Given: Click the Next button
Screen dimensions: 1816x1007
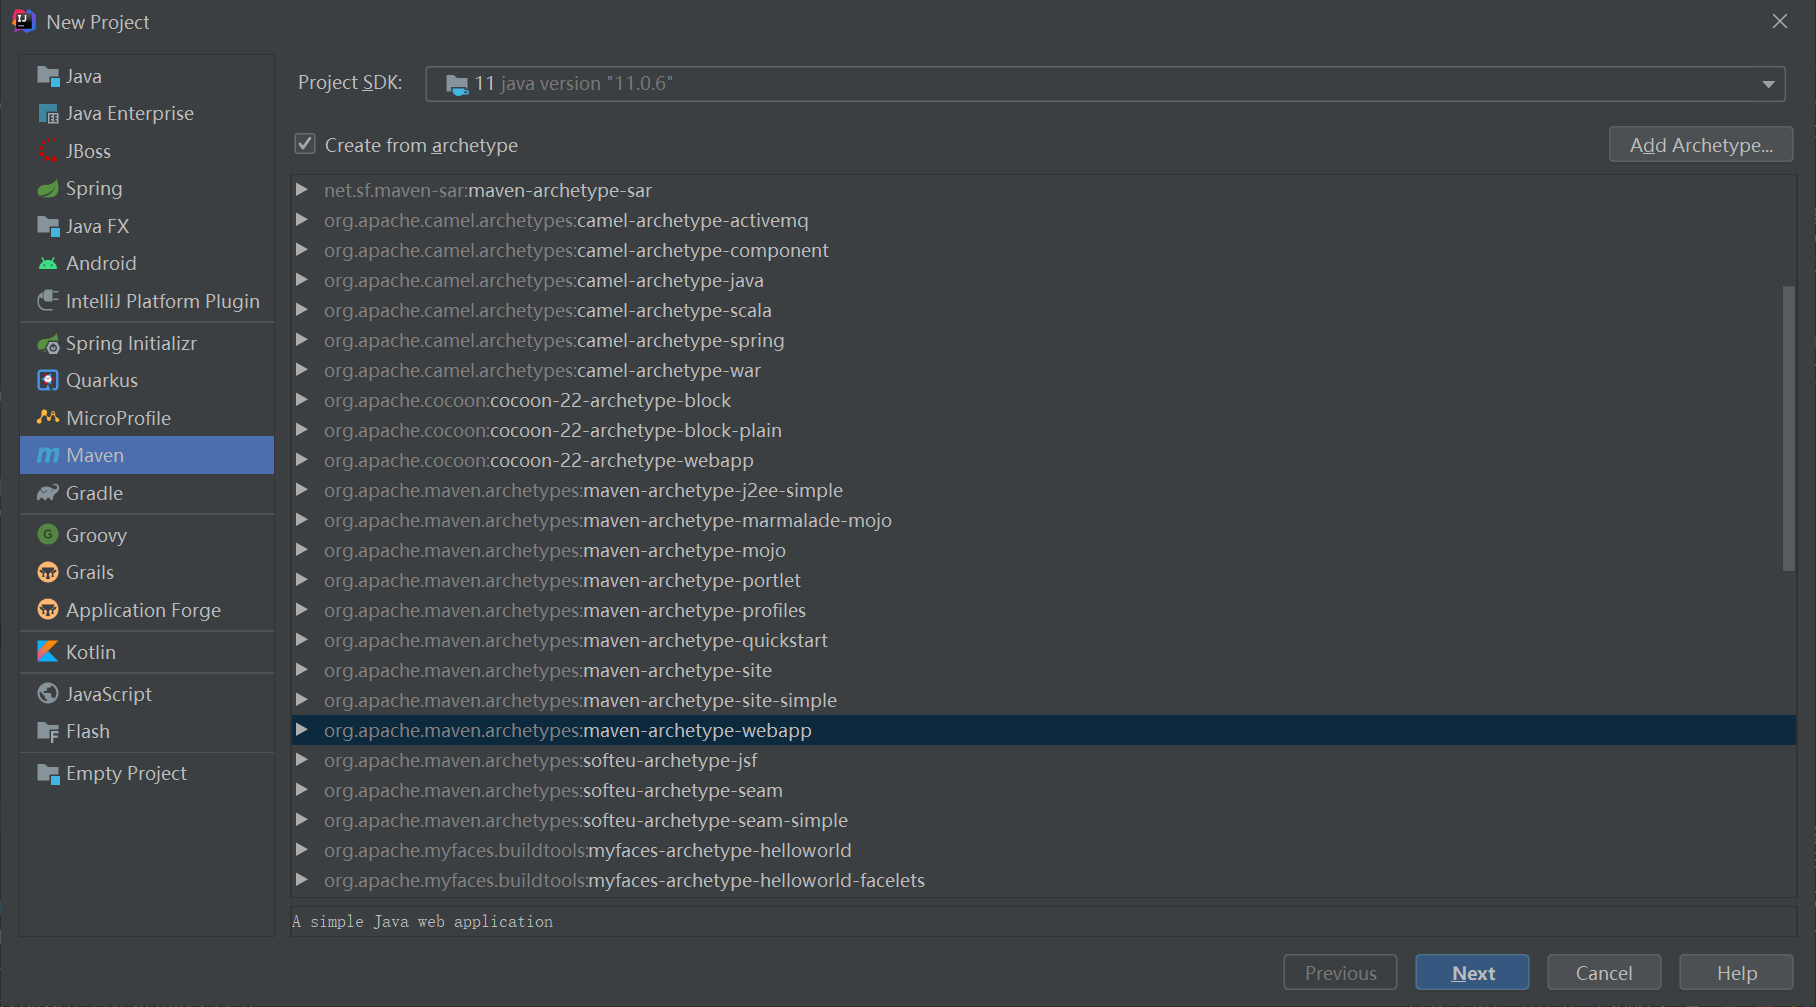Looking at the screenshot, I should [x=1472, y=973].
